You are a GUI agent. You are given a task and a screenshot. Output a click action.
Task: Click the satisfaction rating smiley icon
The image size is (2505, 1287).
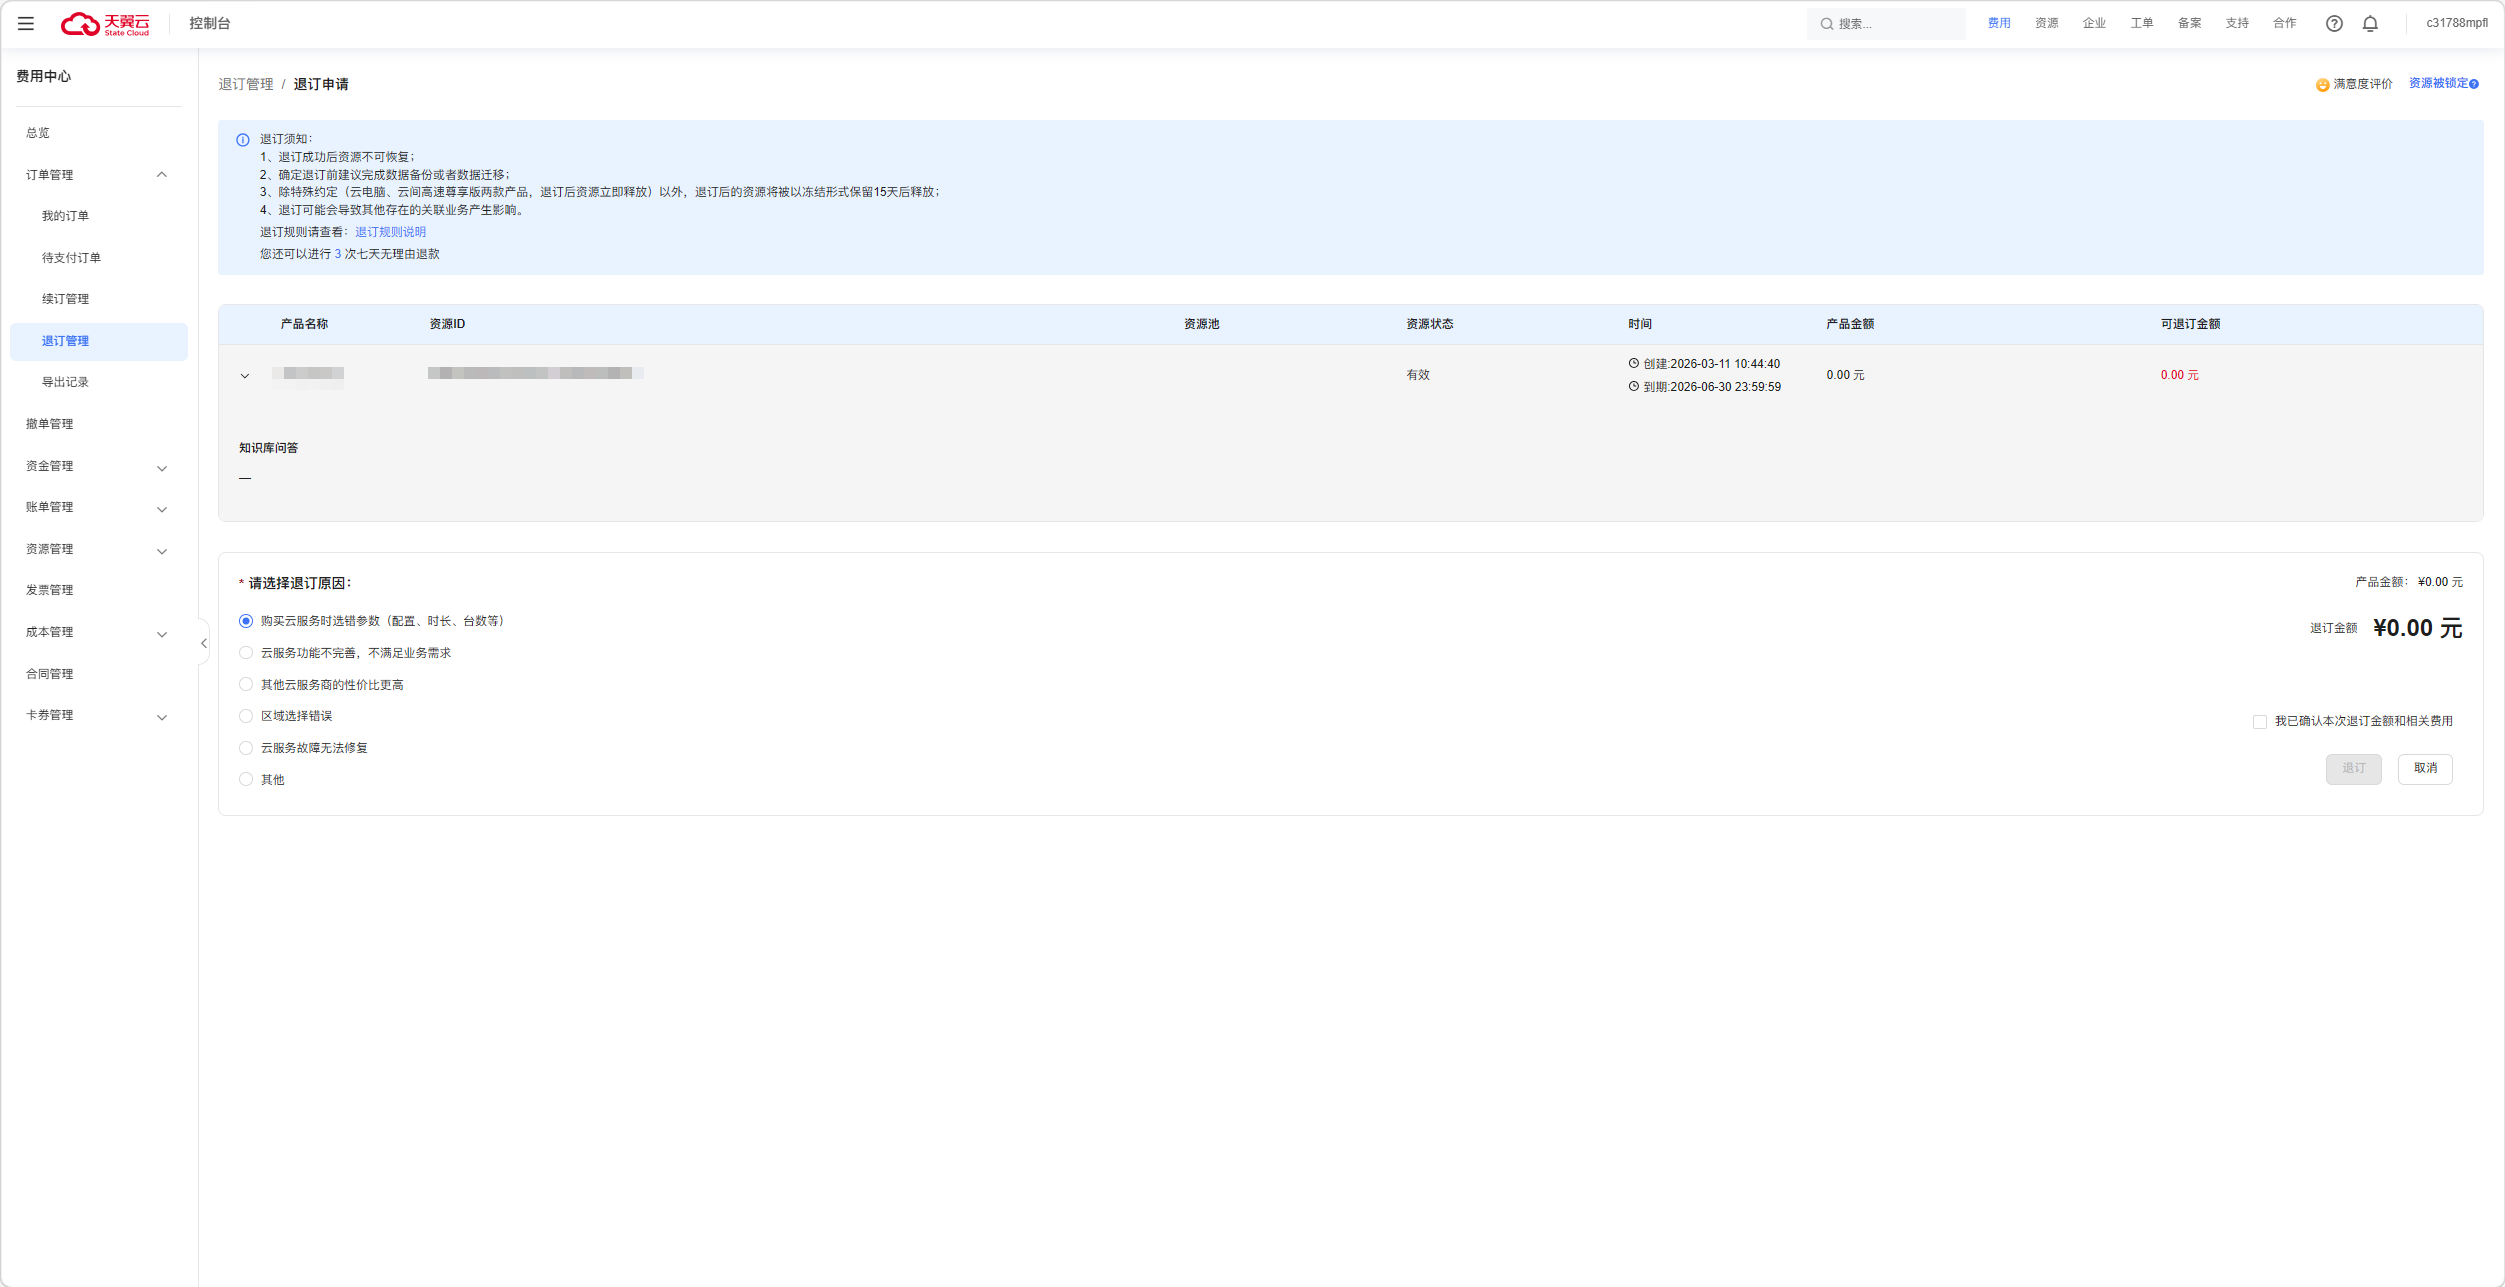[2322, 85]
